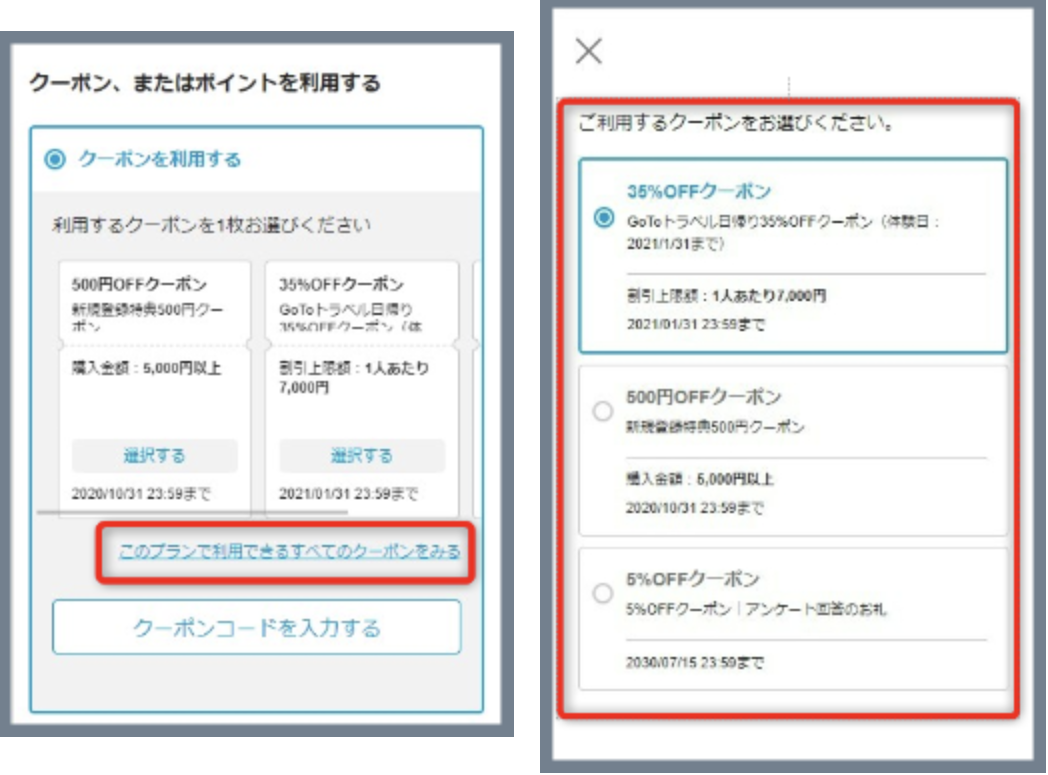The height and width of the screenshot is (775, 1048).
Task: Open the このプランで利用できるすべてのクーポンをみる link
Action: tap(291, 550)
